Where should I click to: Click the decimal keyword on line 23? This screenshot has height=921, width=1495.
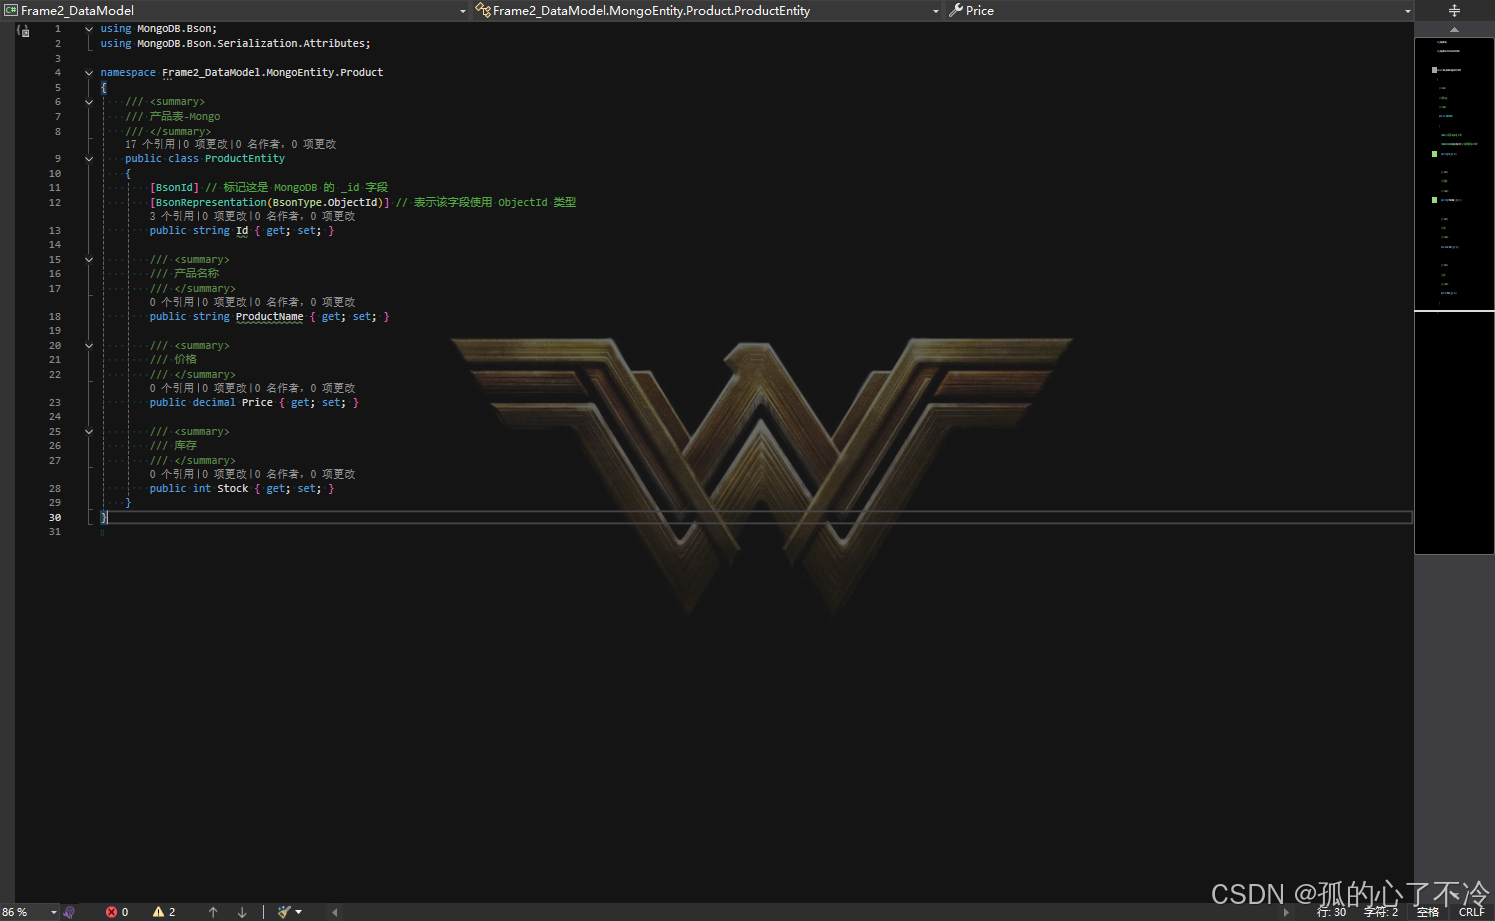214,403
